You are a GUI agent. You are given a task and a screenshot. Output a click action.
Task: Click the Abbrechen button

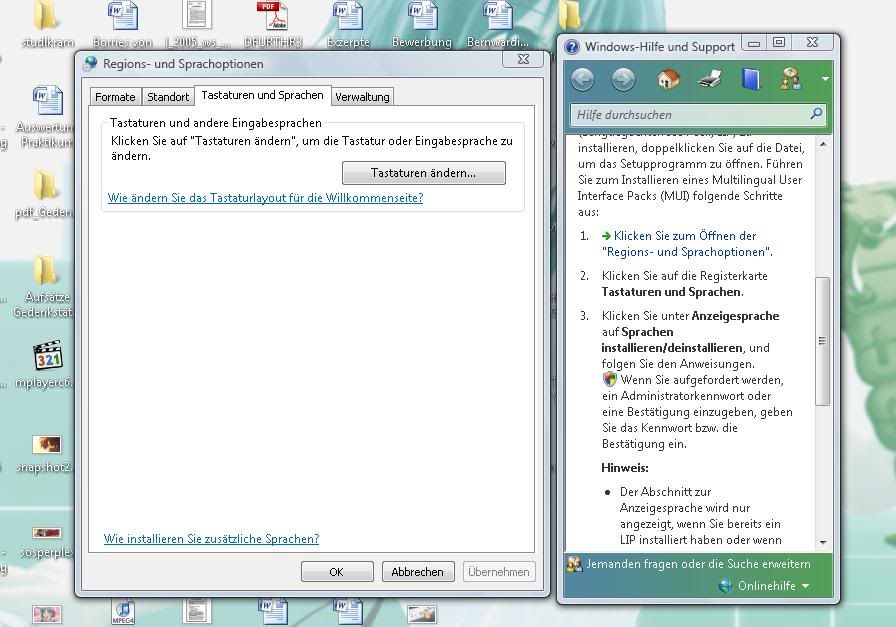(417, 572)
